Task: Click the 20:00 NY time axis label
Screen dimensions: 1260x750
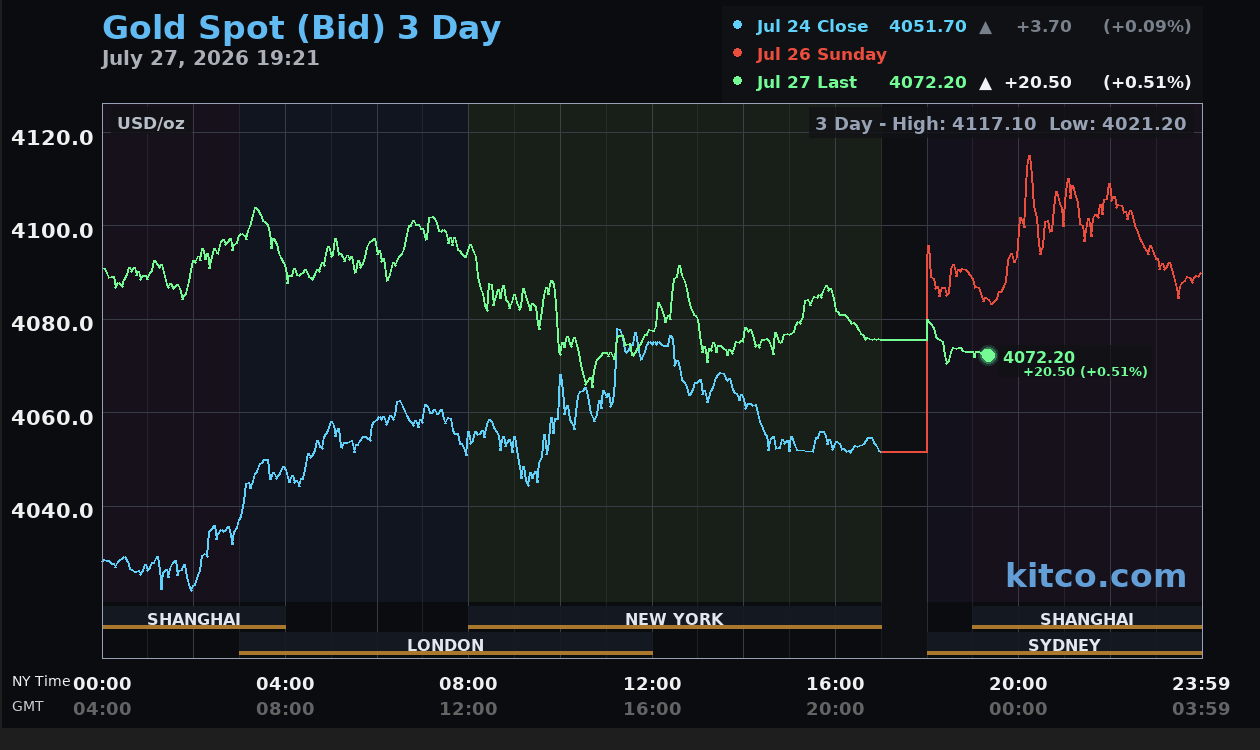Action: click(1018, 684)
